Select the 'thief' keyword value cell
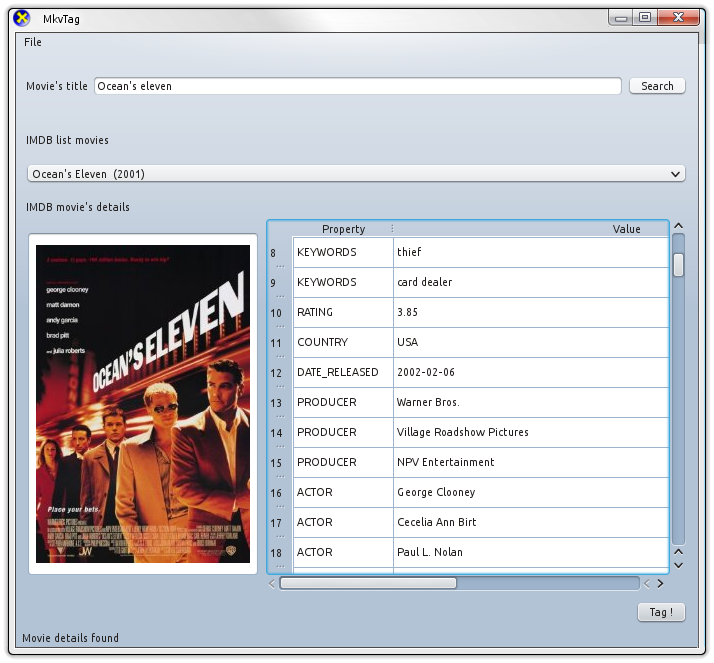The image size is (714, 663). coord(531,252)
